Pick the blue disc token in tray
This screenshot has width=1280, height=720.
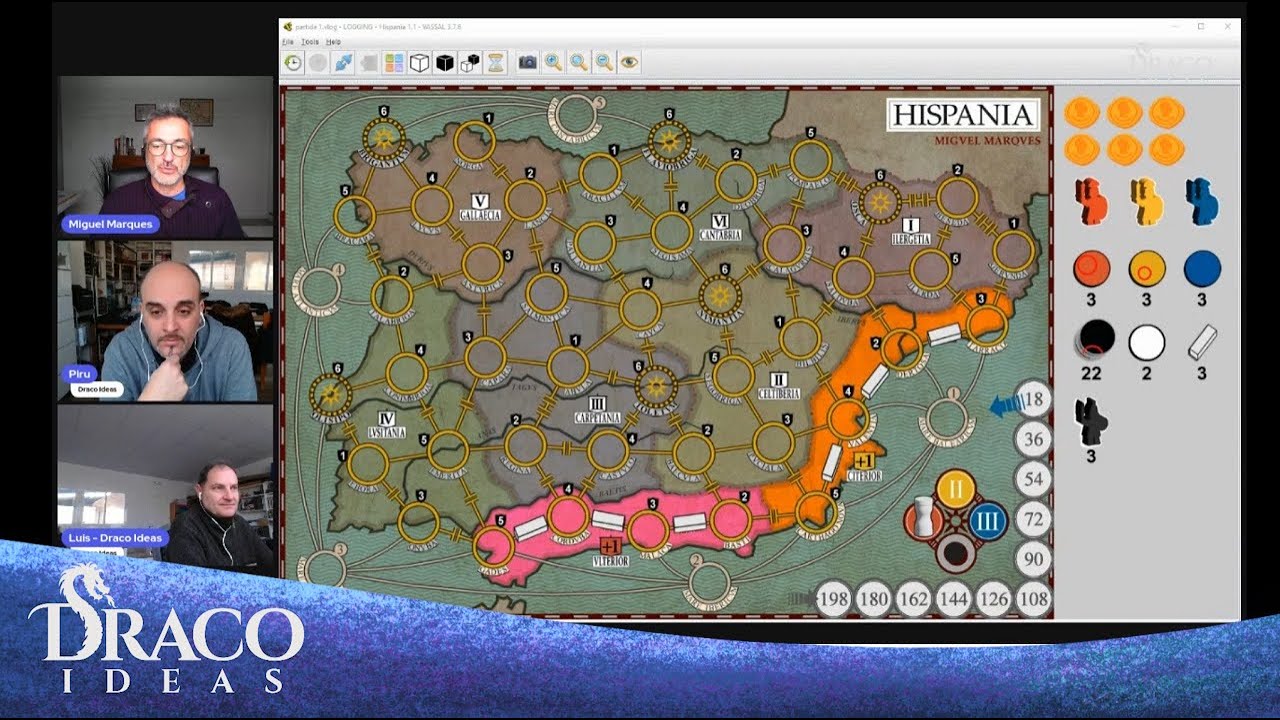pyautogui.click(x=1202, y=268)
